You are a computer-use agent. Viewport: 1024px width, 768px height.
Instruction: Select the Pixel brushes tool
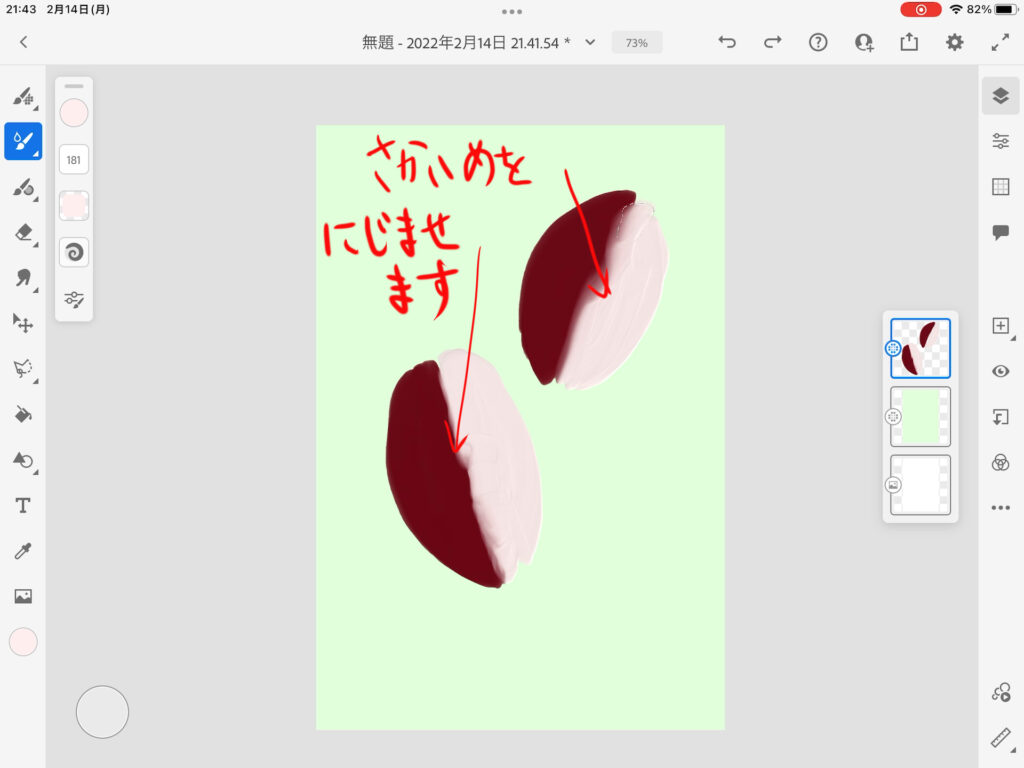pos(22,97)
